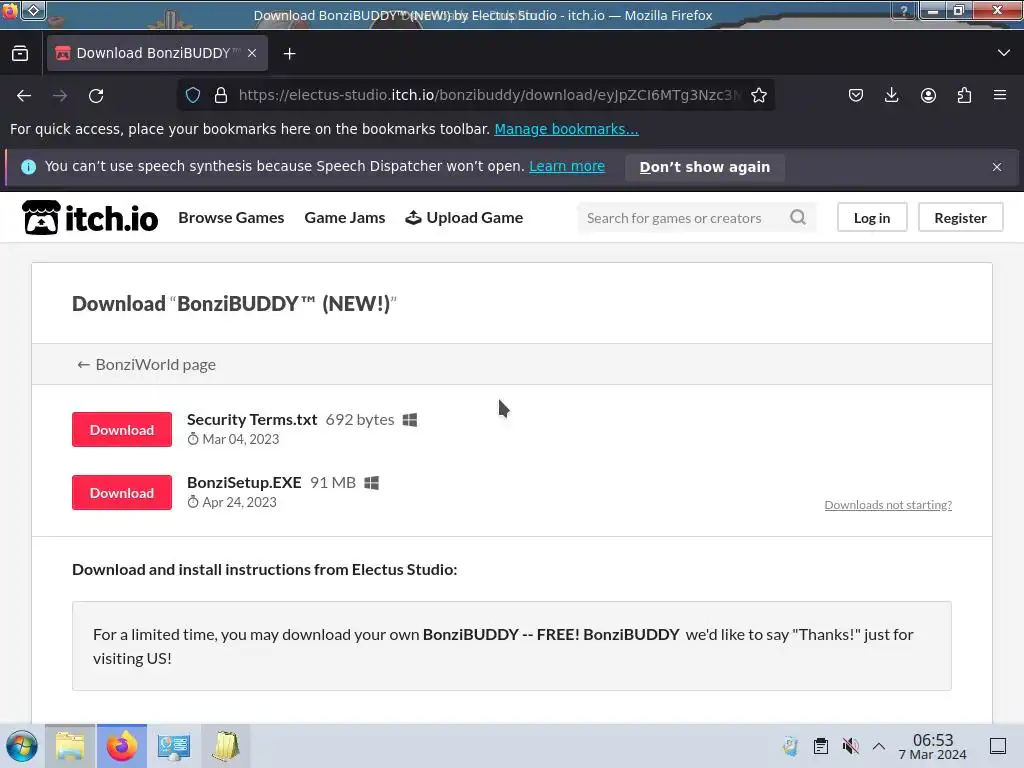Open Firefox View icon in tab bar

coord(20,54)
